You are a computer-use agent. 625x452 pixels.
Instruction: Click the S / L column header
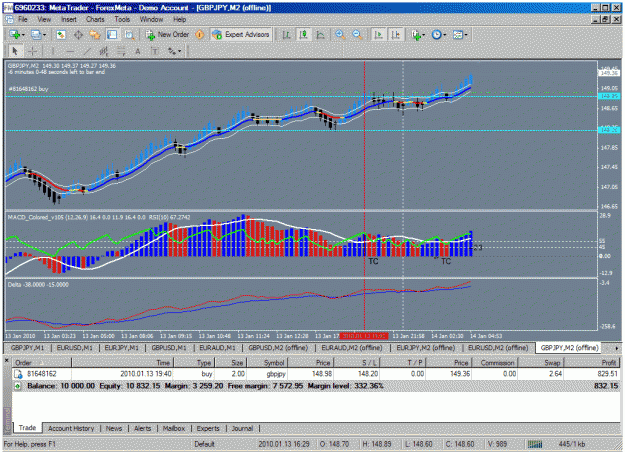(x=357, y=363)
